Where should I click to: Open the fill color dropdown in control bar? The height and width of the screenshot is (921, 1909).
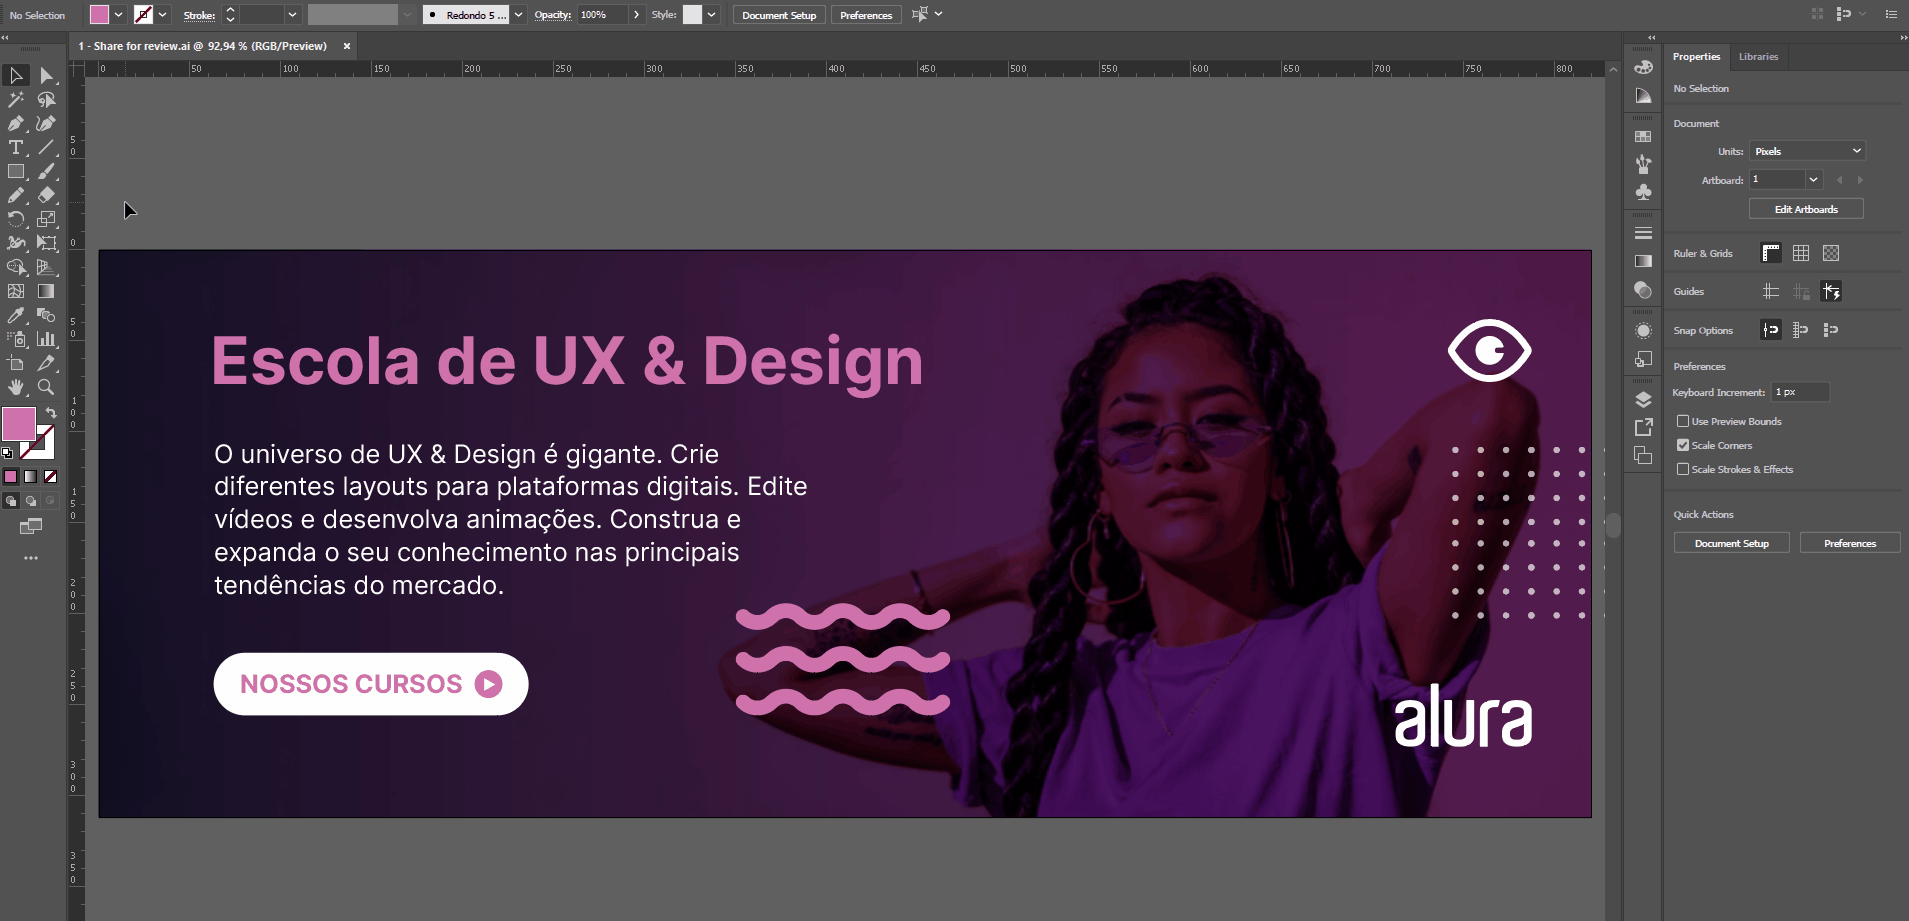click(118, 15)
